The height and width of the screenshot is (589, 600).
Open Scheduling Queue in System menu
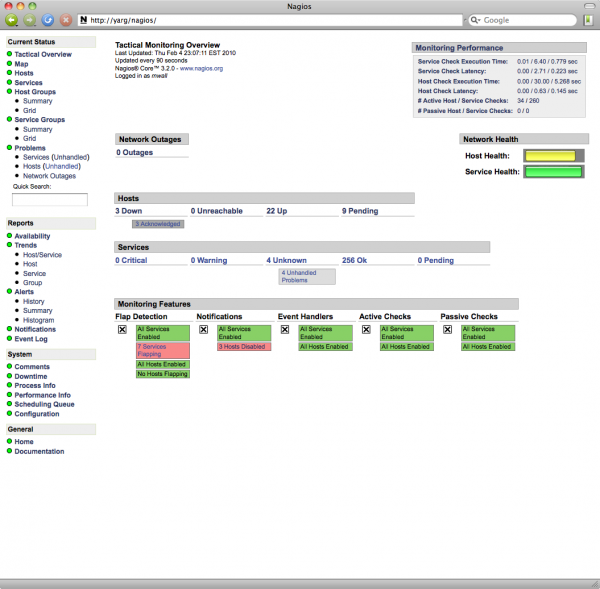tap(45, 404)
